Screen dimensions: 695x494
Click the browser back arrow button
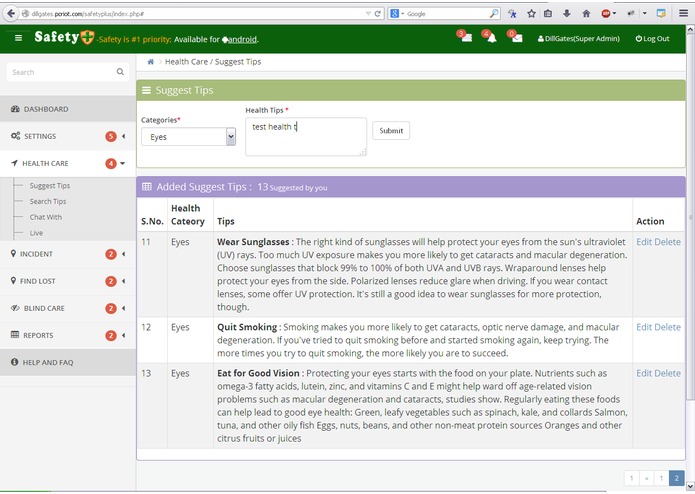click(x=11, y=13)
